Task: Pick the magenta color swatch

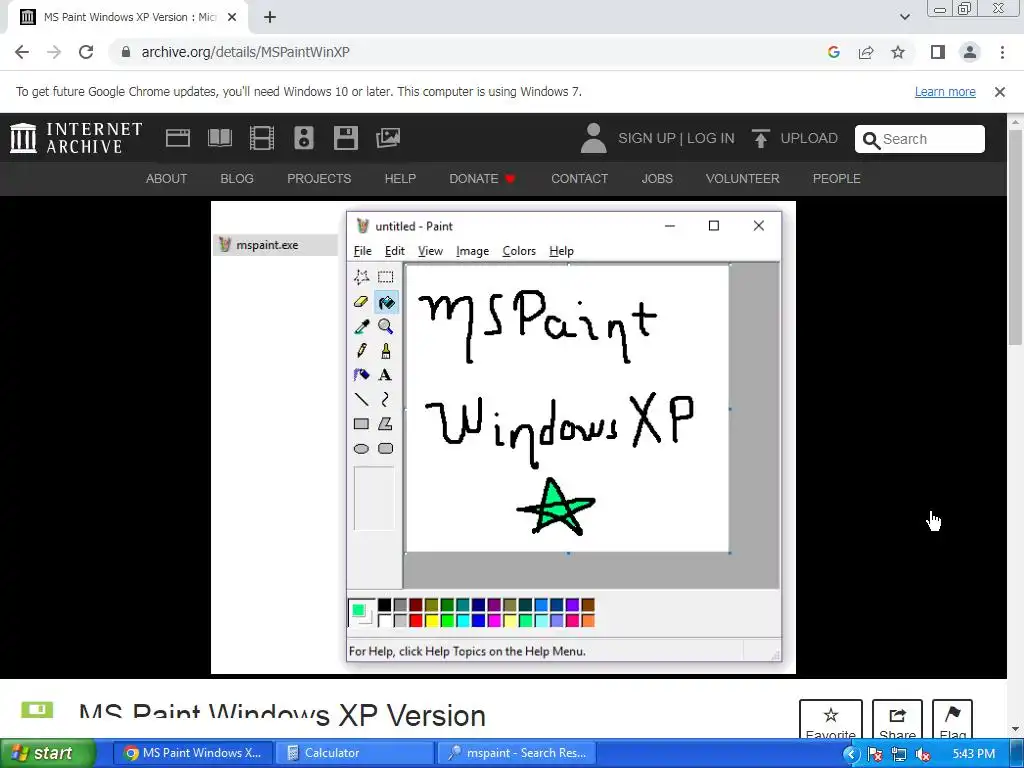Action: 494,620
